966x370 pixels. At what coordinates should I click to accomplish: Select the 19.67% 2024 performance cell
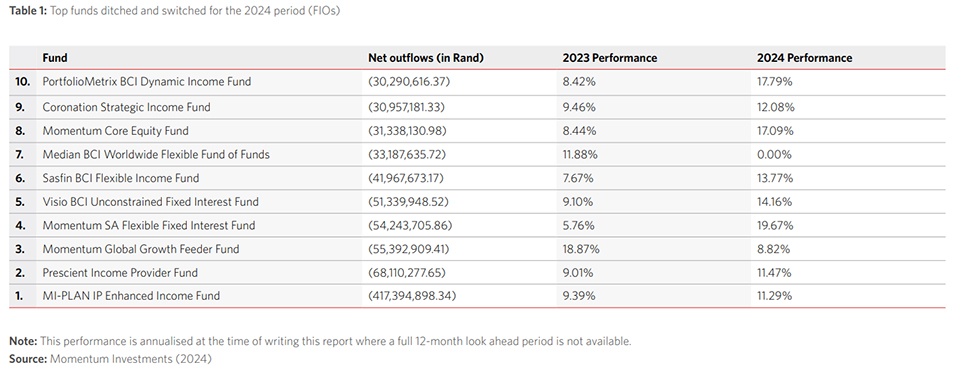[x=774, y=225]
